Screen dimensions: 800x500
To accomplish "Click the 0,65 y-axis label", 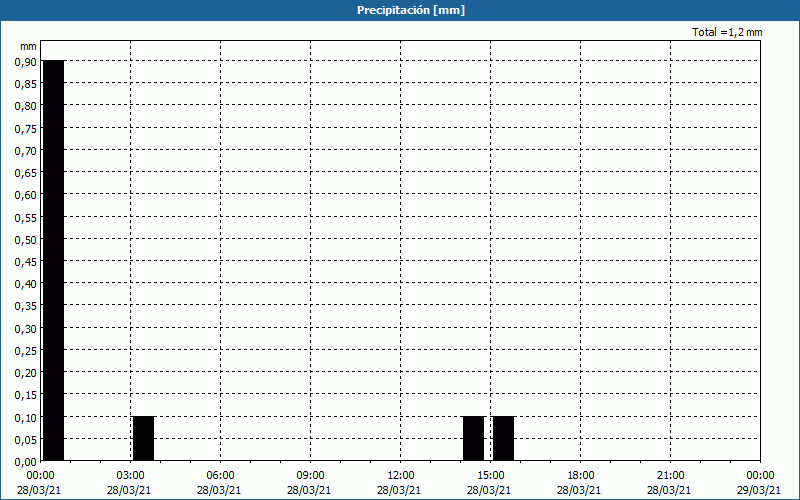I will (x=26, y=173).
